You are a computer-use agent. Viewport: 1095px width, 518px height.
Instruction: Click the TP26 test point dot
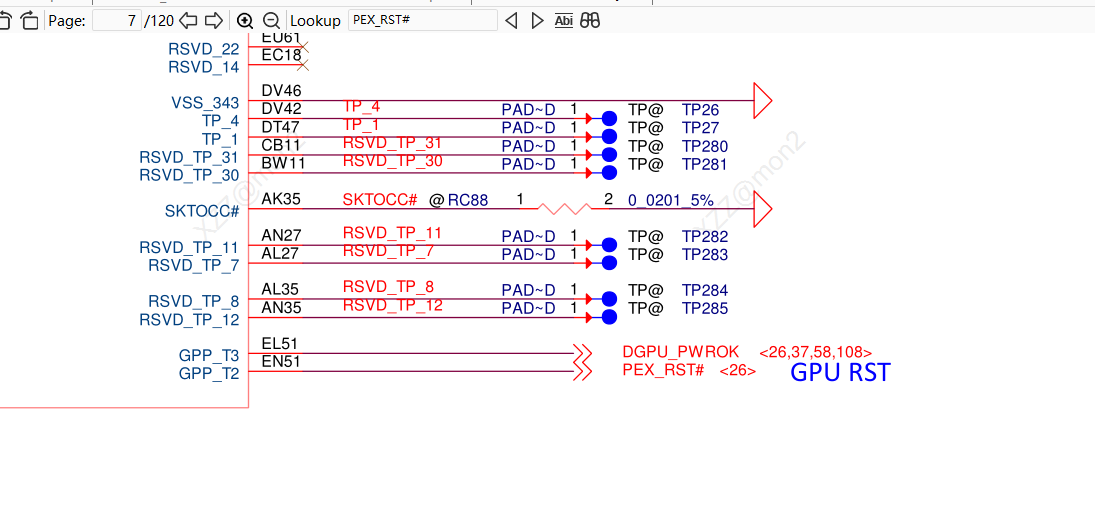tap(609, 118)
